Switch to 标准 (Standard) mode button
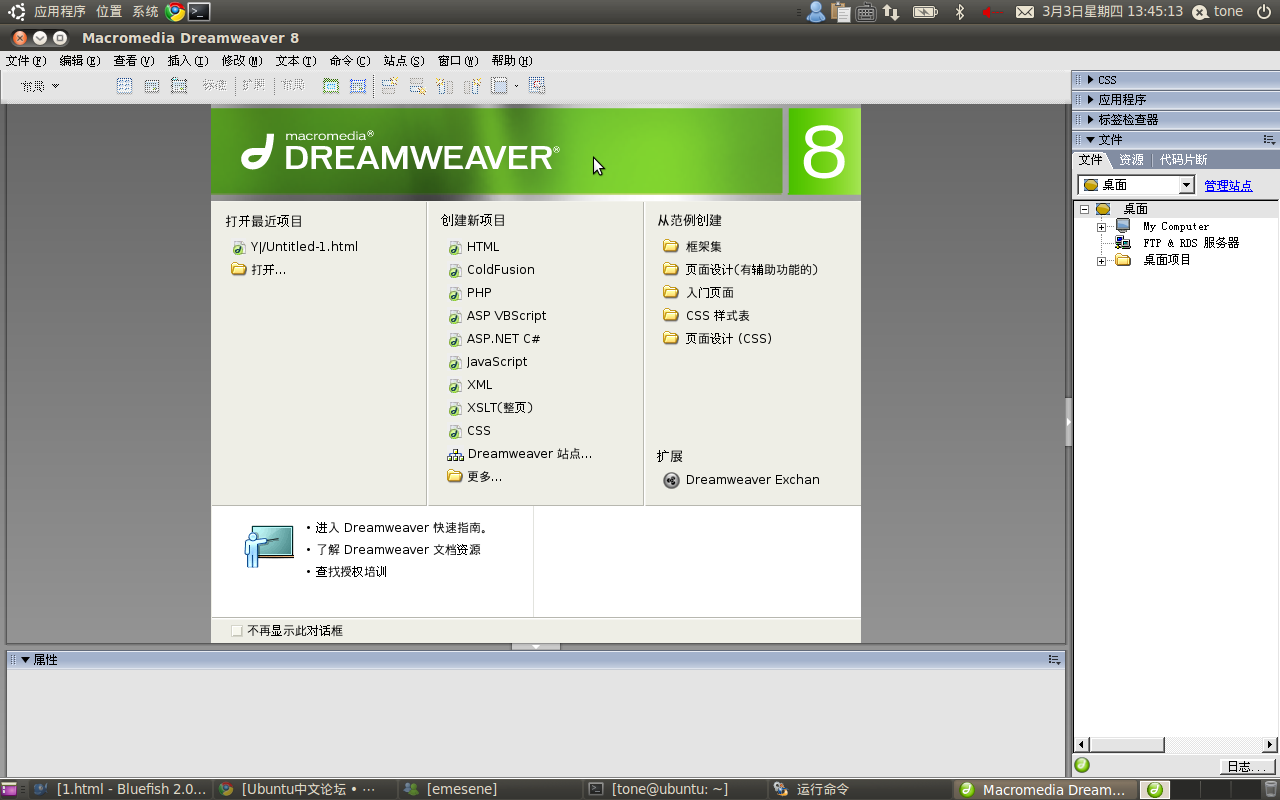The height and width of the screenshot is (800, 1280). click(x=214, y=86)
